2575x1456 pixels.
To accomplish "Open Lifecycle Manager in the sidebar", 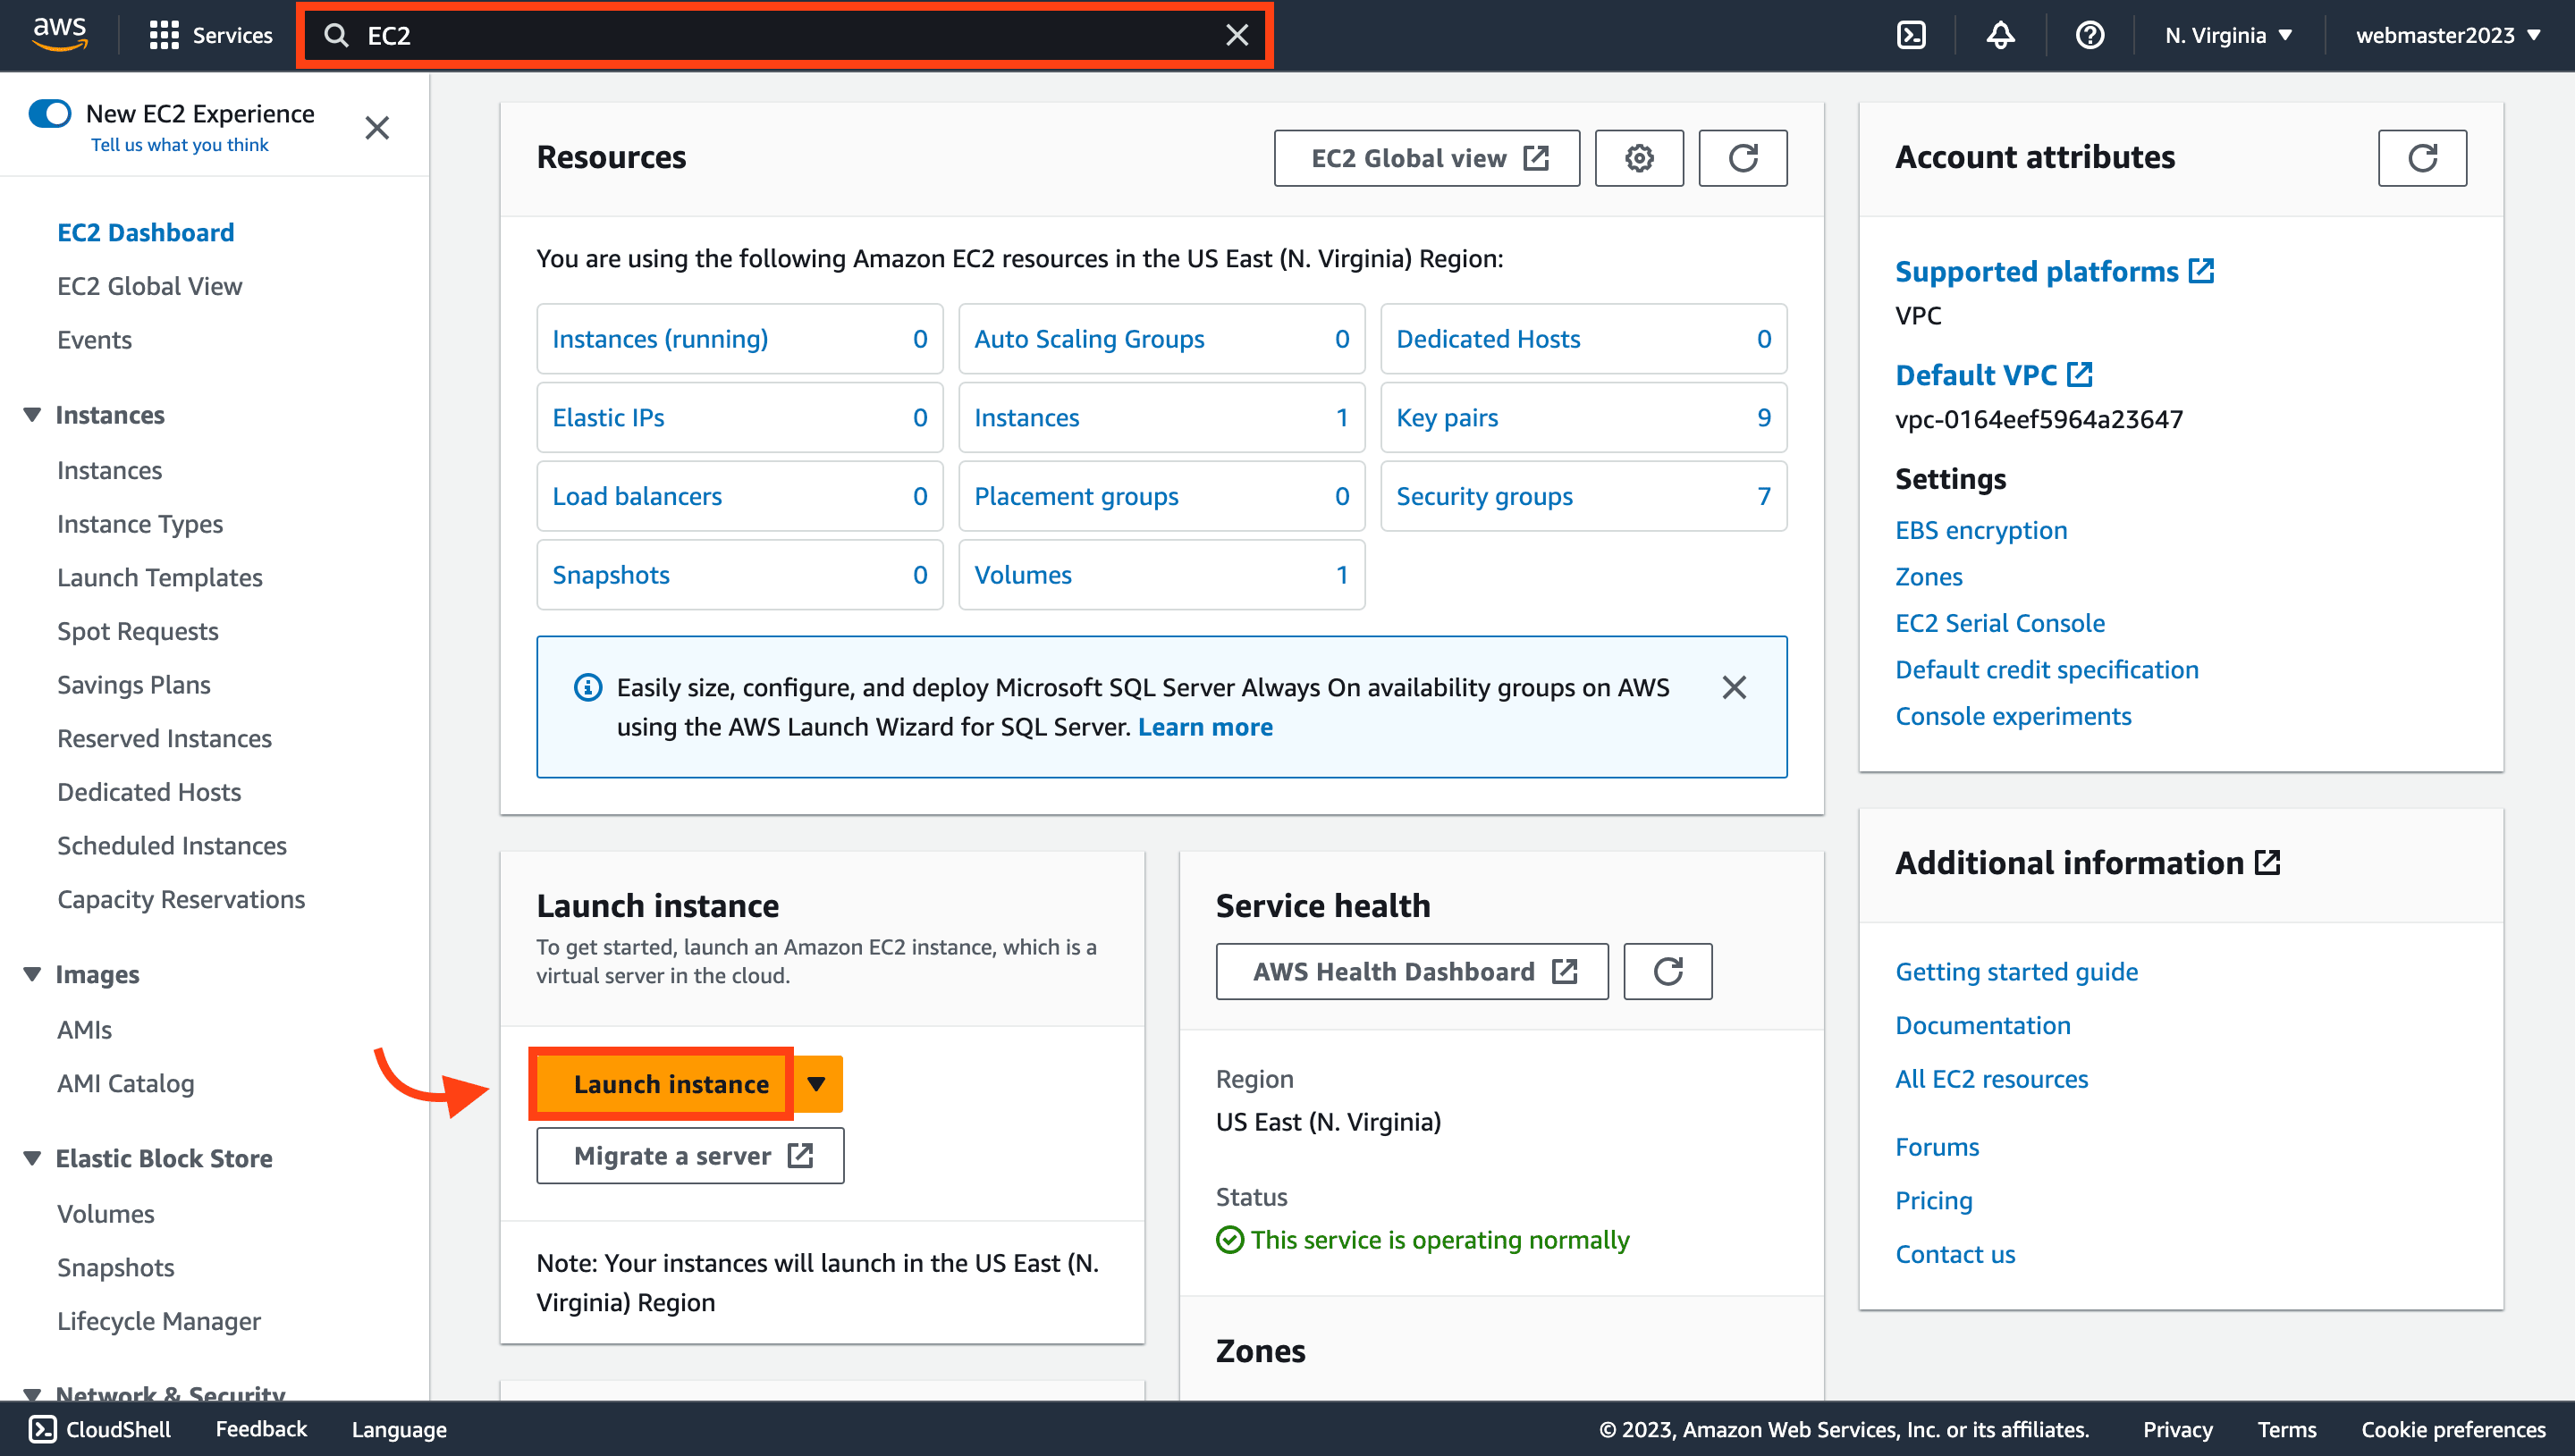I will (x=159, y=1321).
